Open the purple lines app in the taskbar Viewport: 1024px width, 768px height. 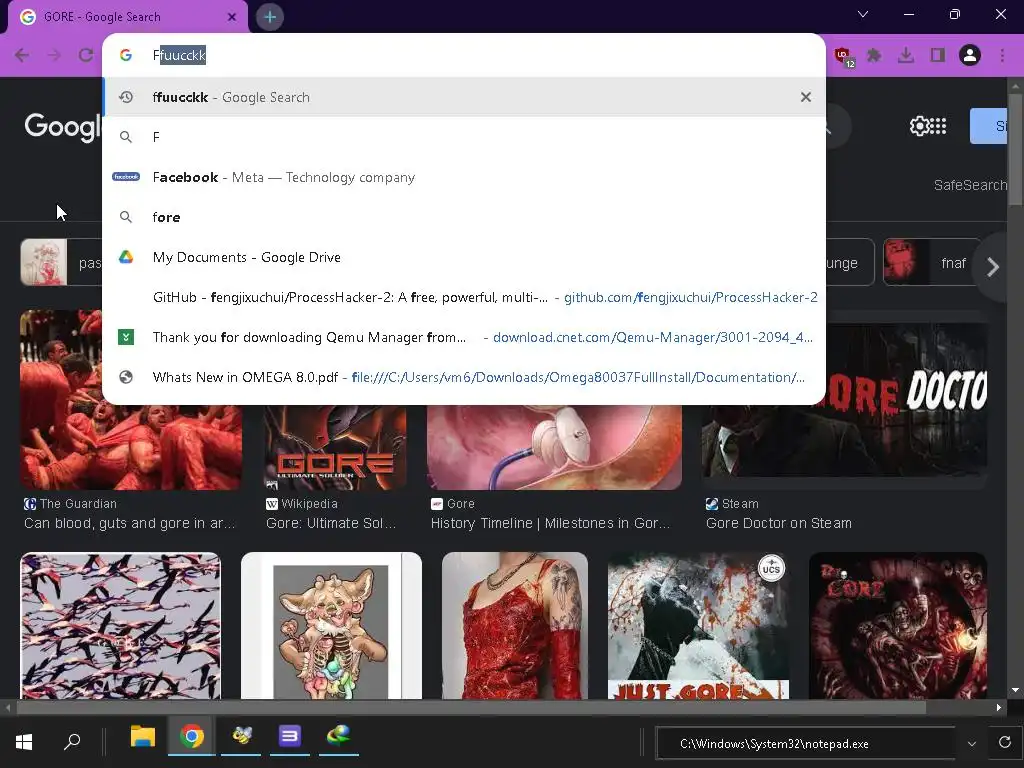click(289, 737)
